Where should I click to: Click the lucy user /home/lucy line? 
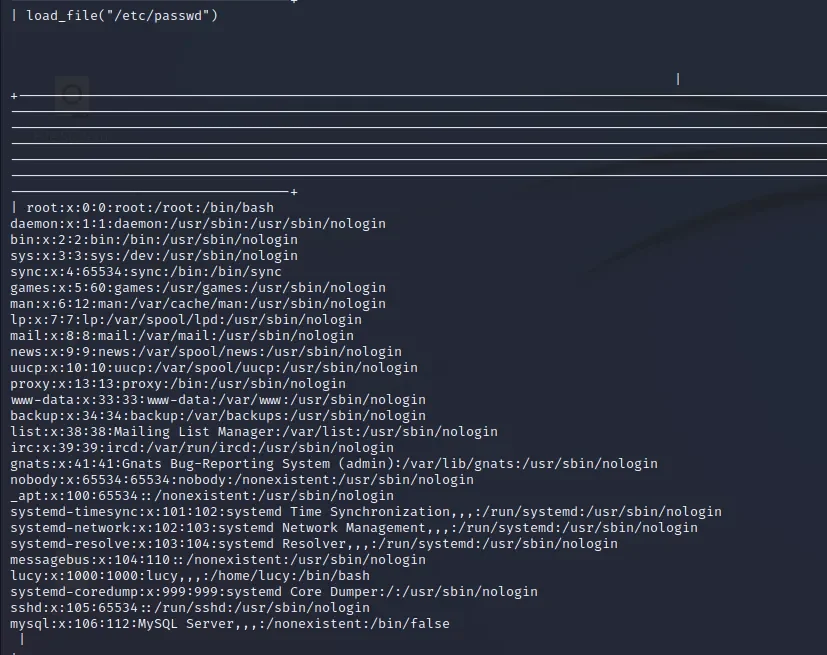pyautogui.click(x=189, y=576)
